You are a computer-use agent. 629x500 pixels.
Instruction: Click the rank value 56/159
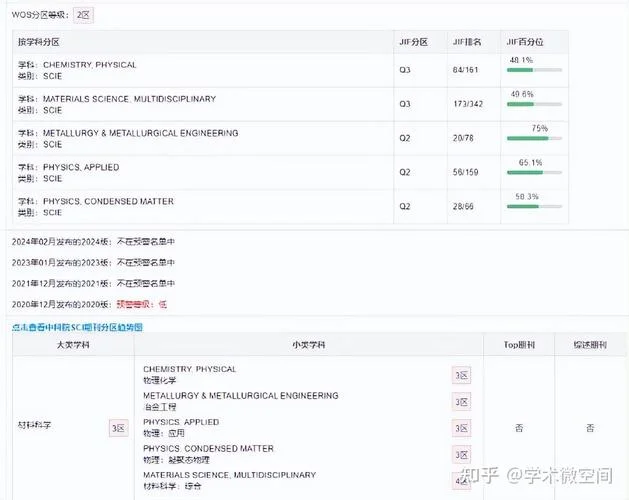point(465,172)
